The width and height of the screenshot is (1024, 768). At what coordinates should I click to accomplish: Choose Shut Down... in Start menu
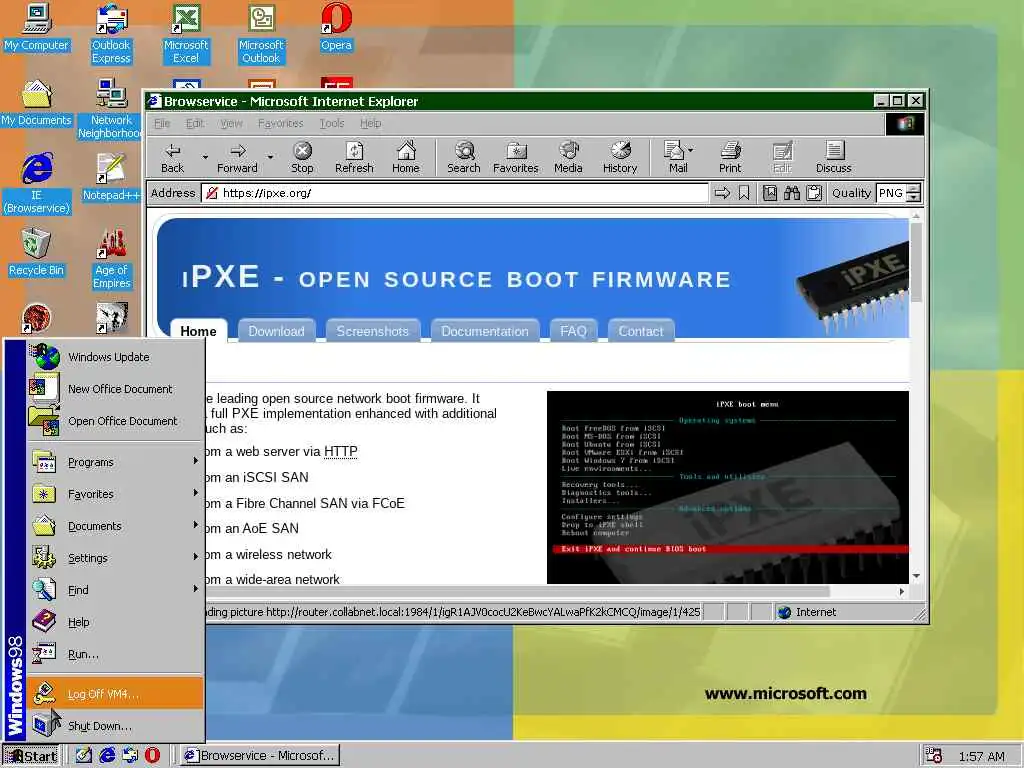coord(115,726)
